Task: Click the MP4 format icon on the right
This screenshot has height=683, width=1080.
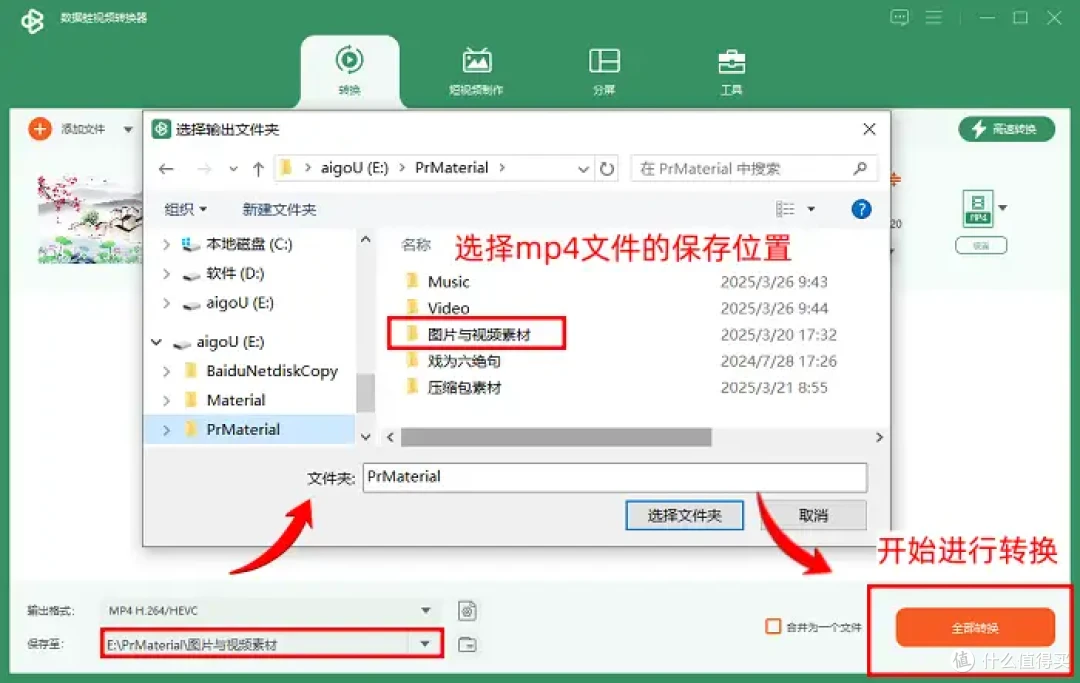Action: (x=977, y=208)
